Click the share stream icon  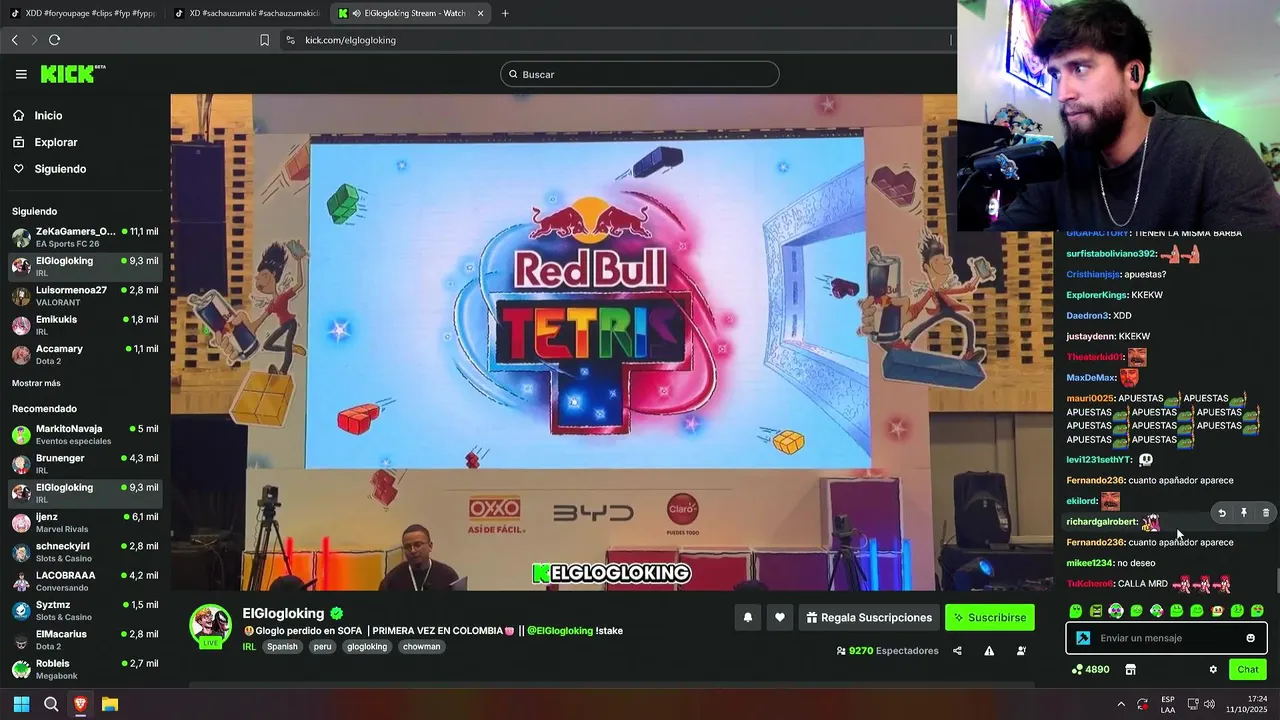click(957, 651)
